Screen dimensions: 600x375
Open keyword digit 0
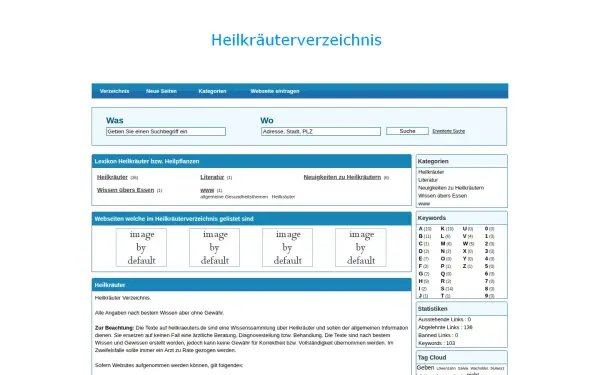(487, 228)
